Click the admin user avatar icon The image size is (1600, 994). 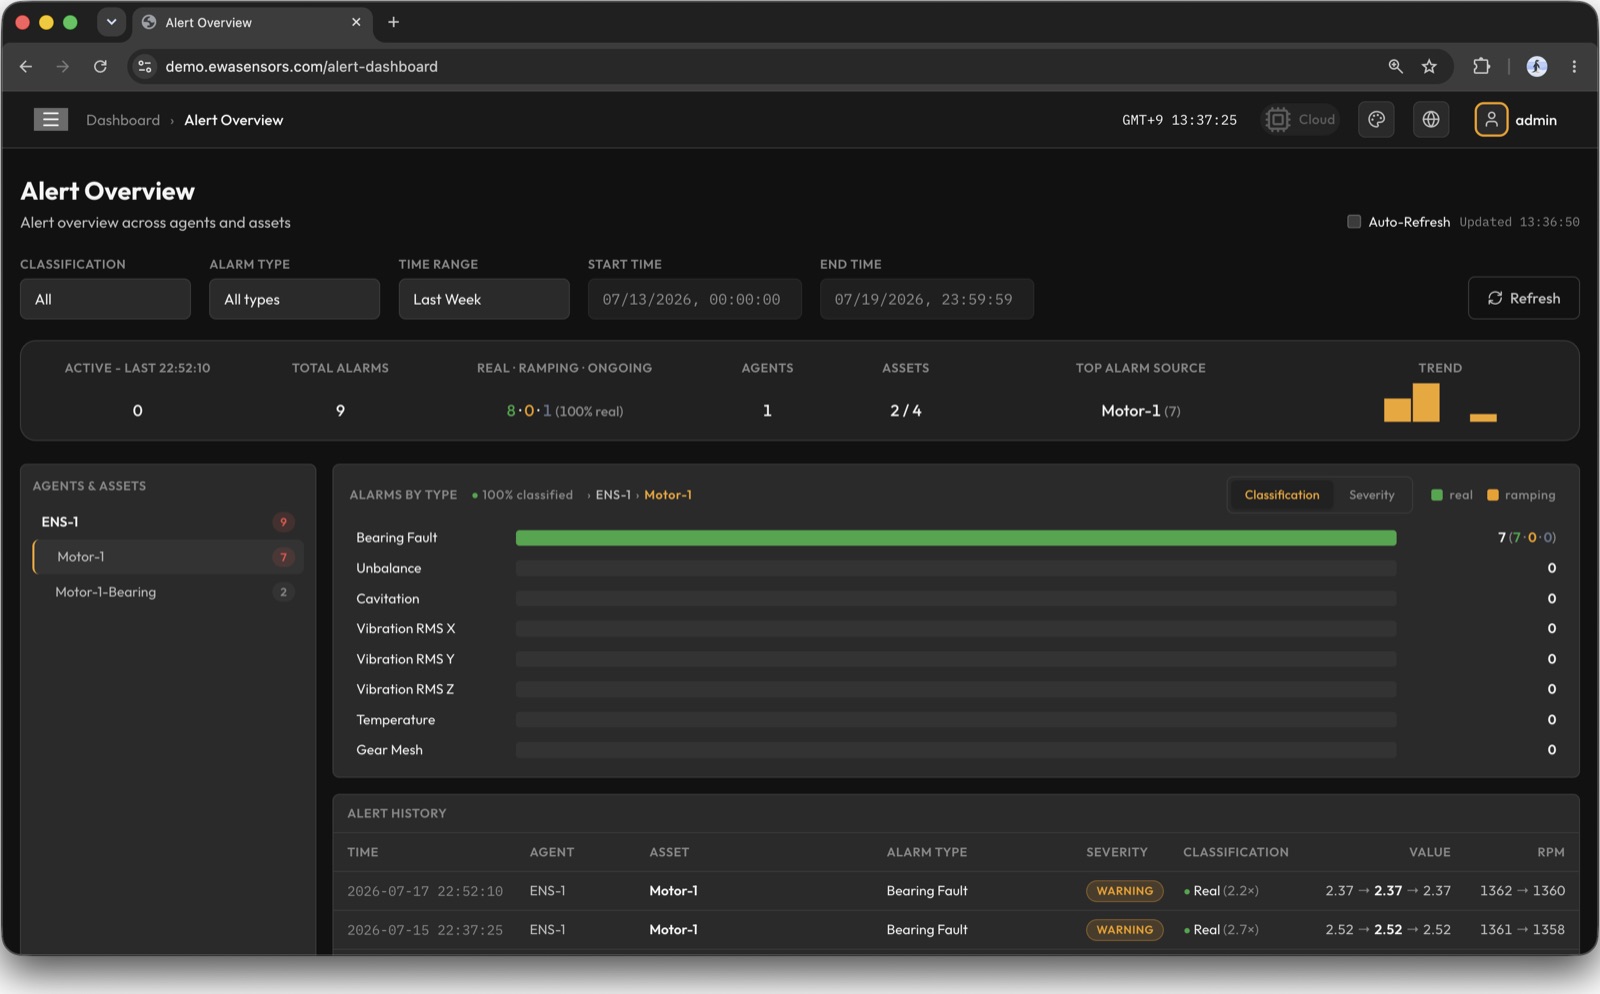1491,120
